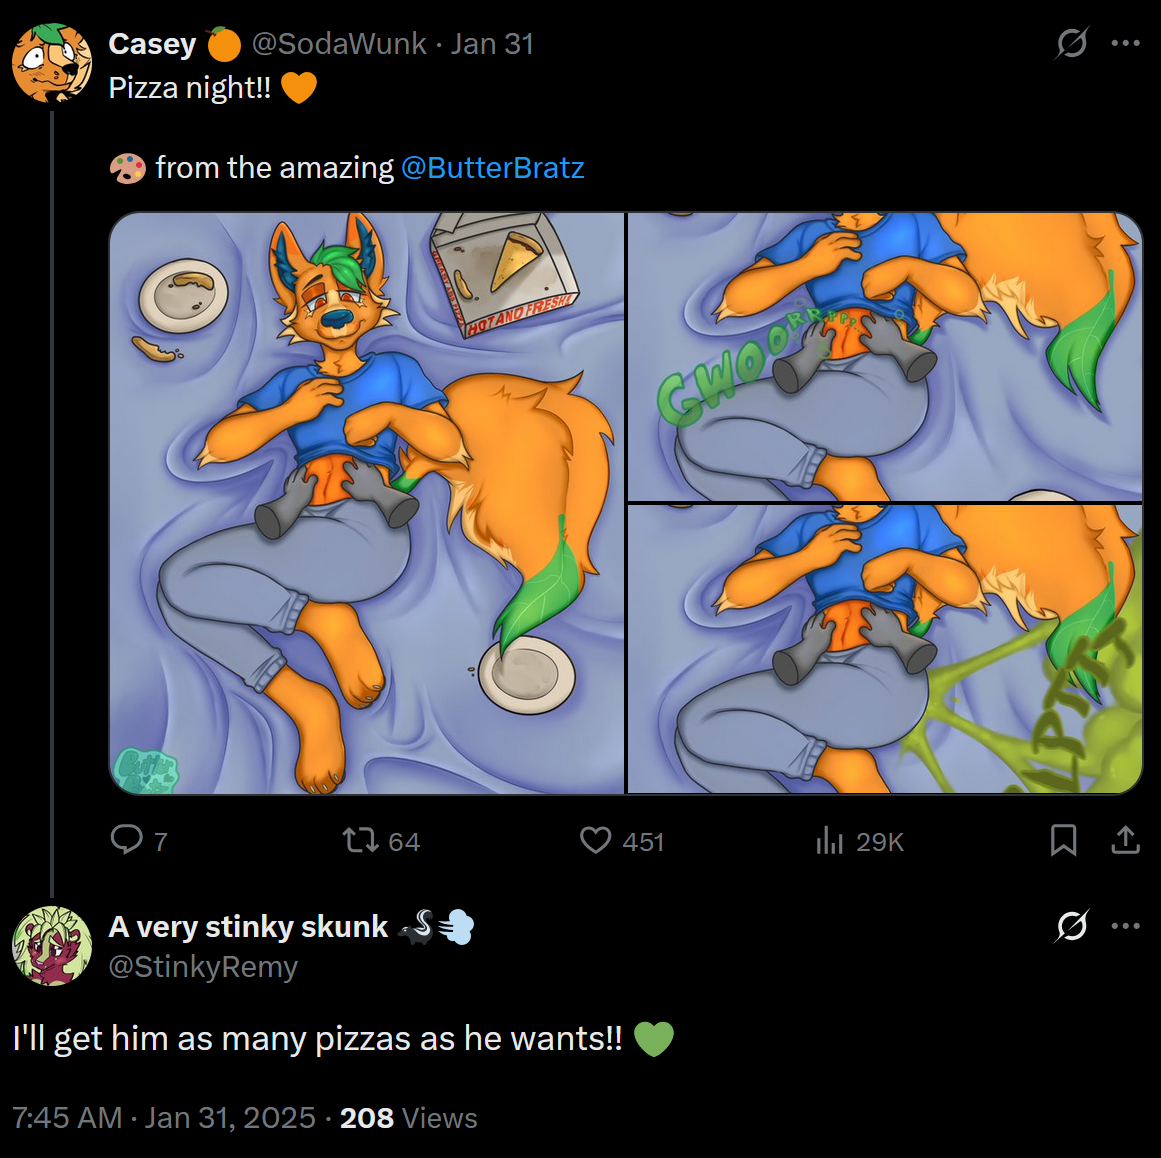Viewport: 1161px width, 1158px height.
Task: Open the bottom-right artwork panel
Action: pos(884,649)
